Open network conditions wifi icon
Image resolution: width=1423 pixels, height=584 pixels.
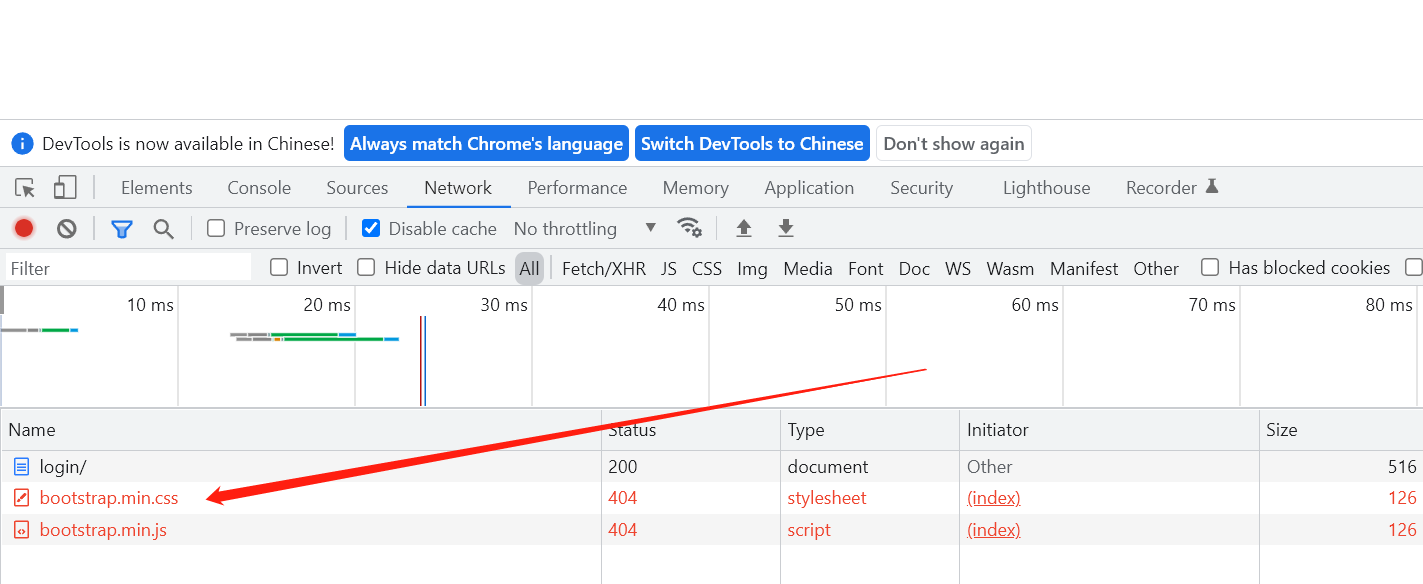point(689,228)
